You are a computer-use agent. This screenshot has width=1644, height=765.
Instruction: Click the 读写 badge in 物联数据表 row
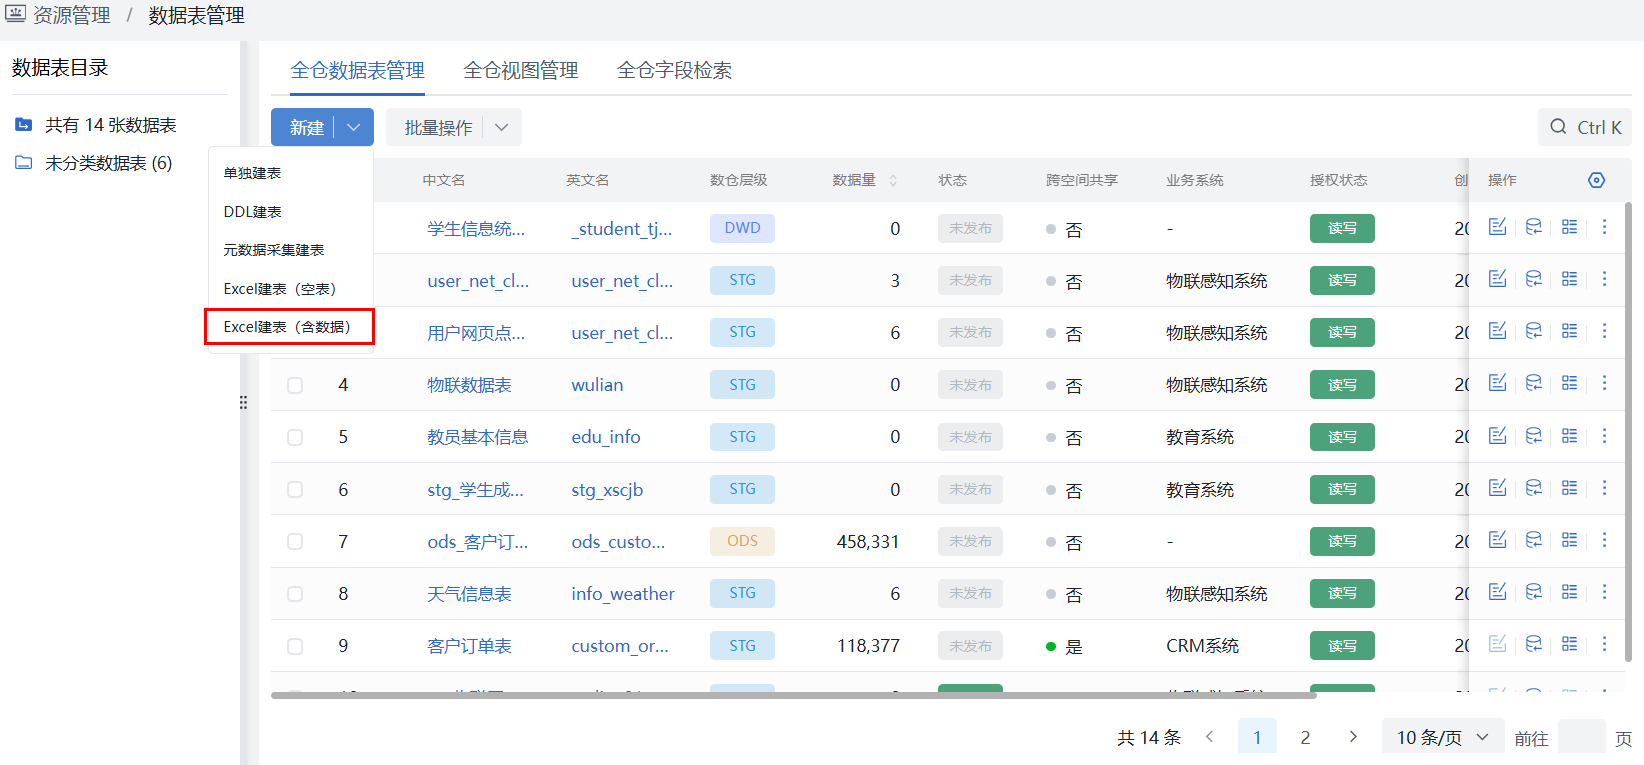point(1342,385)
